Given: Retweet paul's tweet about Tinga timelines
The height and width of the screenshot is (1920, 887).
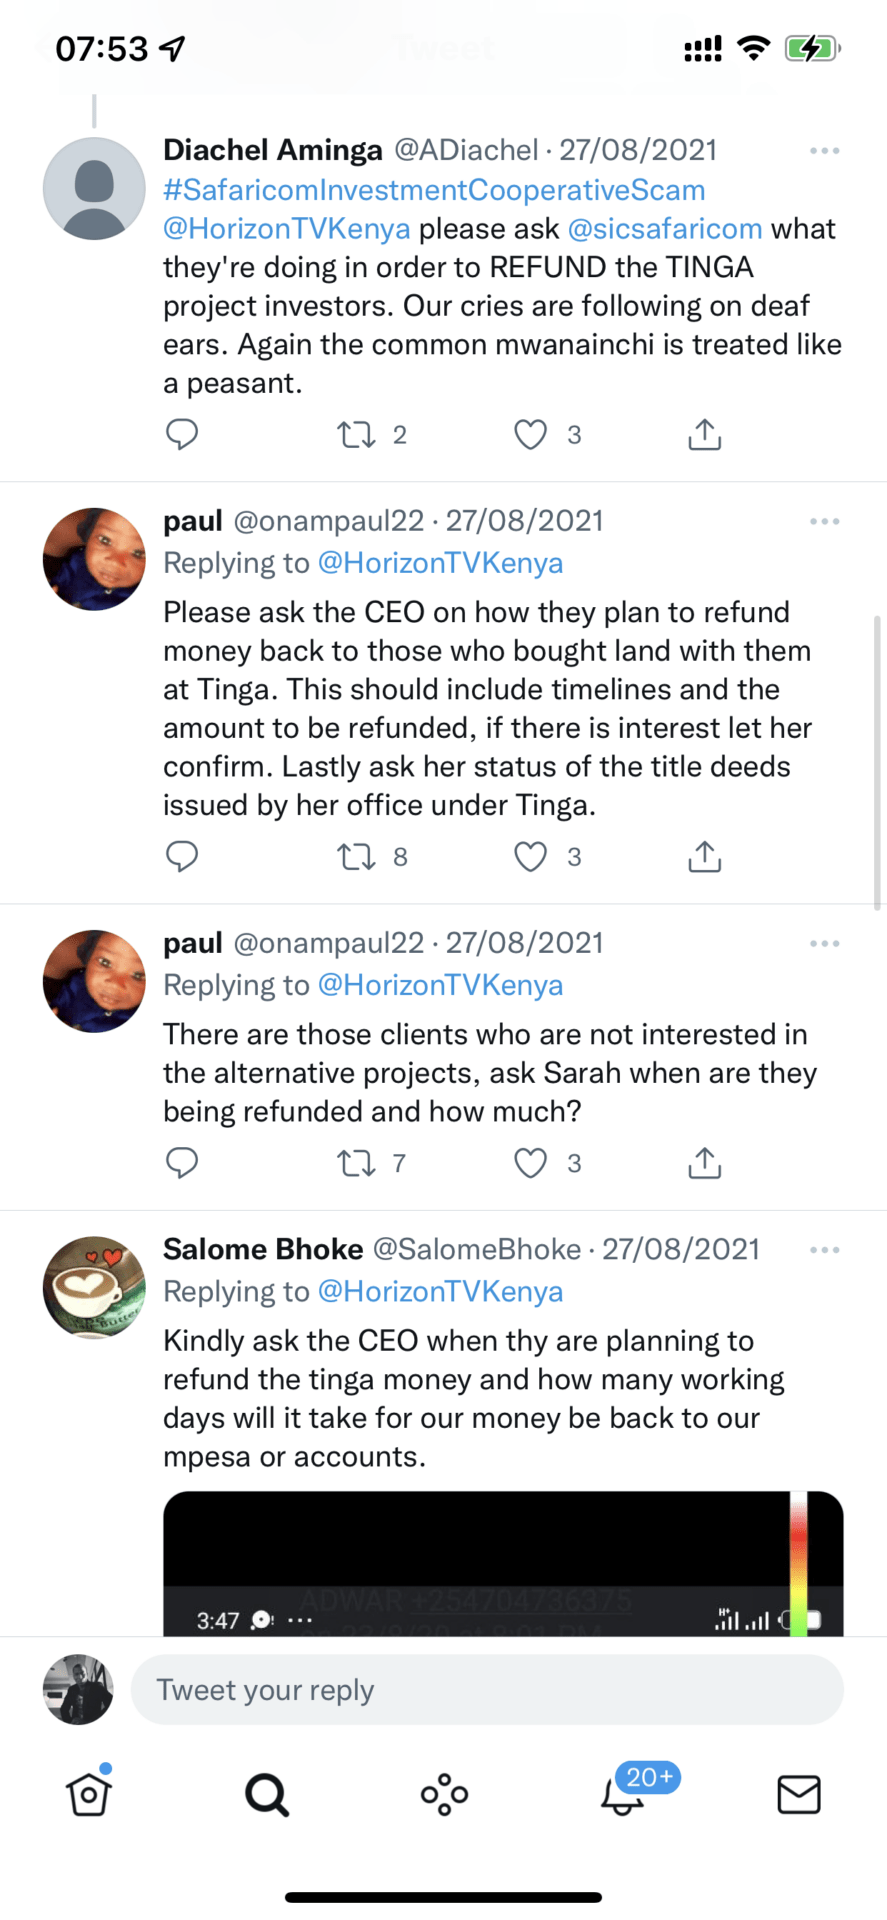Looking at the screenshot, I should pos(356,856).
